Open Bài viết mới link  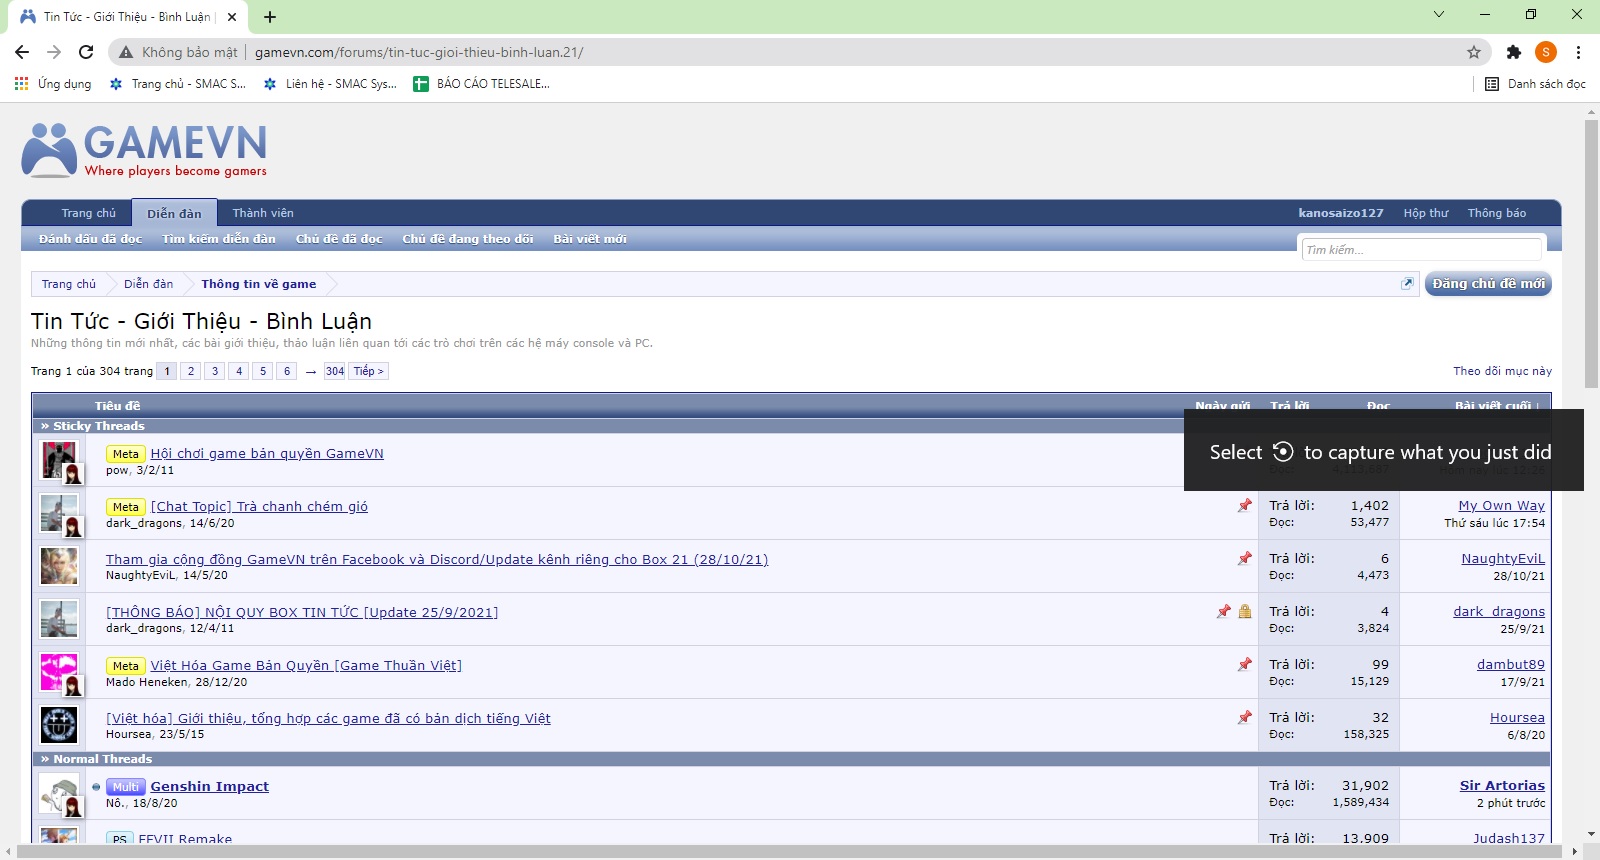click(590, 239)
